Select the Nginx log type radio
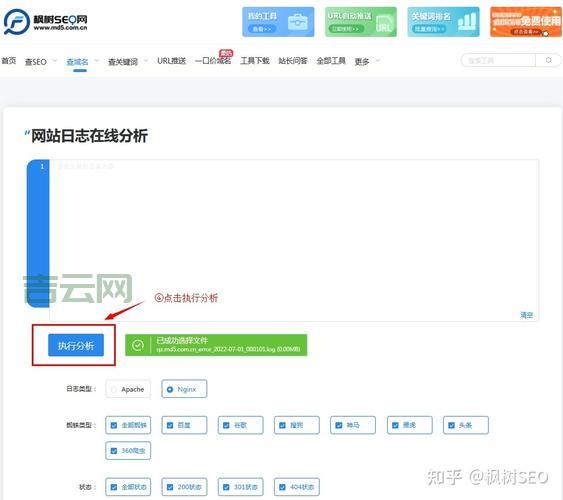The image size is (563, 500). pyautogui.click(x=184, y=389)
